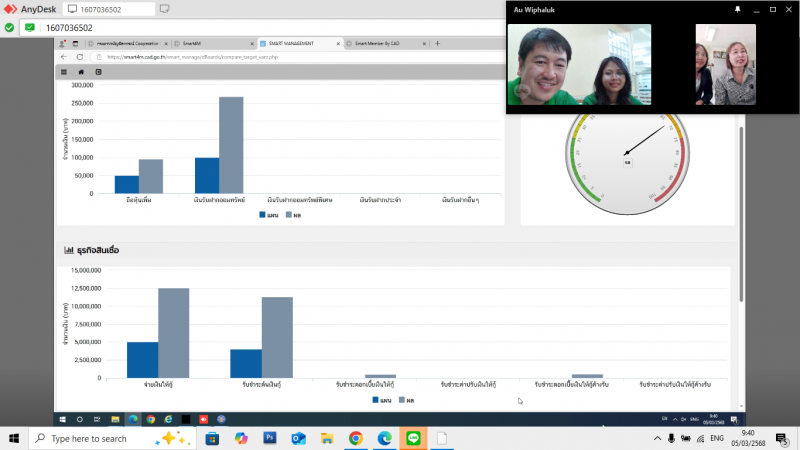
Task: Open LINE from local taskbar
Action: click(413, 438)
